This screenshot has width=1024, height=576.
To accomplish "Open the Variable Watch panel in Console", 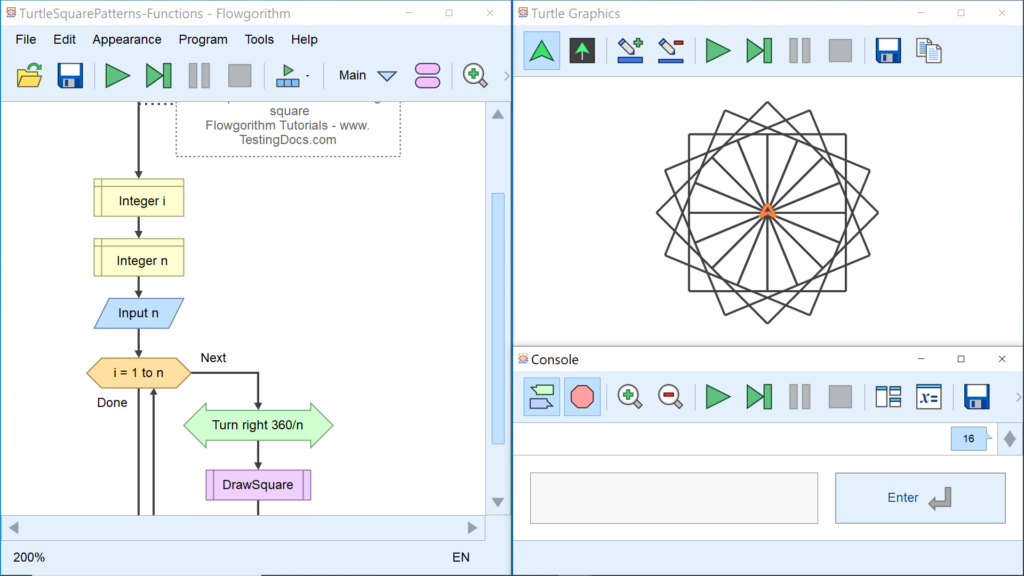I will point(928,397).
